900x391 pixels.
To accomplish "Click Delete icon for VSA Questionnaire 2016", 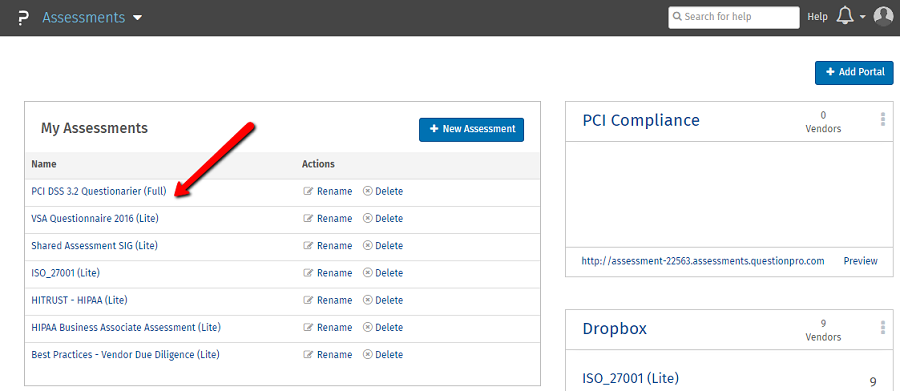I will click(368, 219).
